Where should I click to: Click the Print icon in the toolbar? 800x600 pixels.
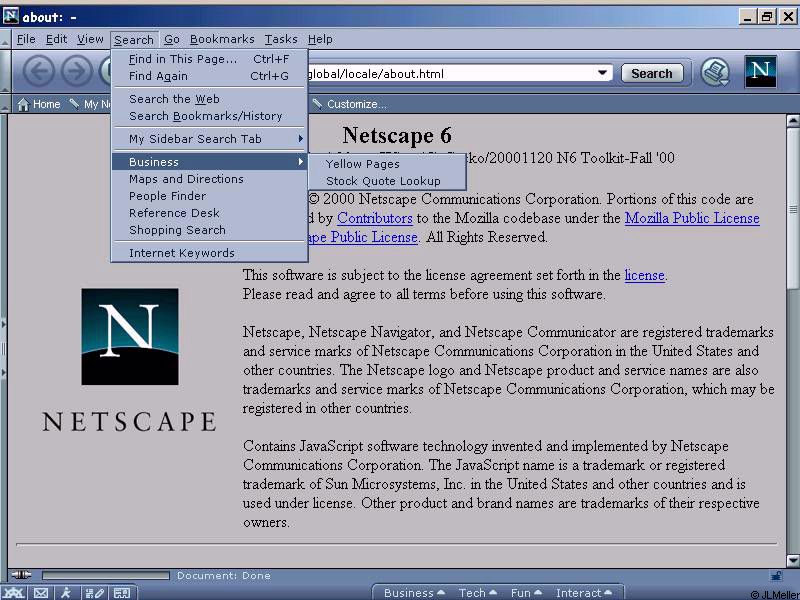(715, 72)
